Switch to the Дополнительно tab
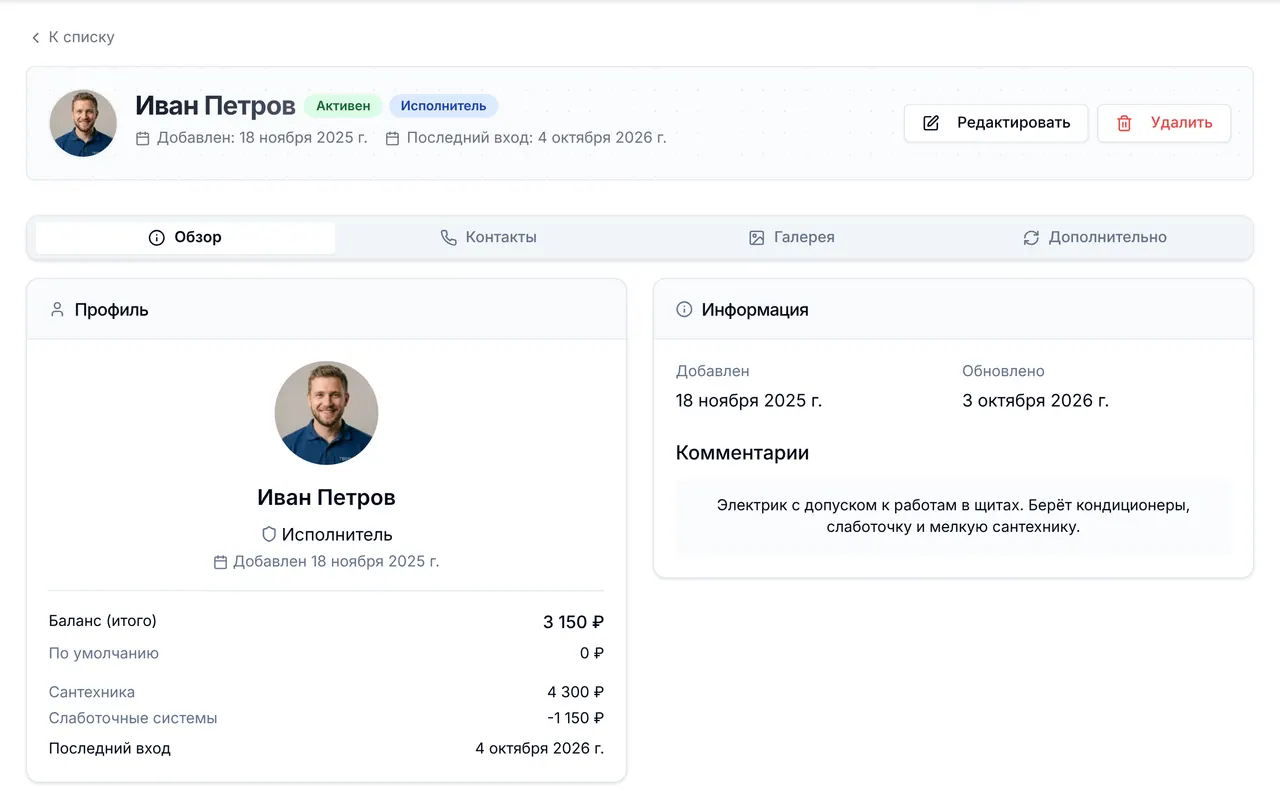The height and width of the screenshot is (800, 1280). [x=1095, y=238]
